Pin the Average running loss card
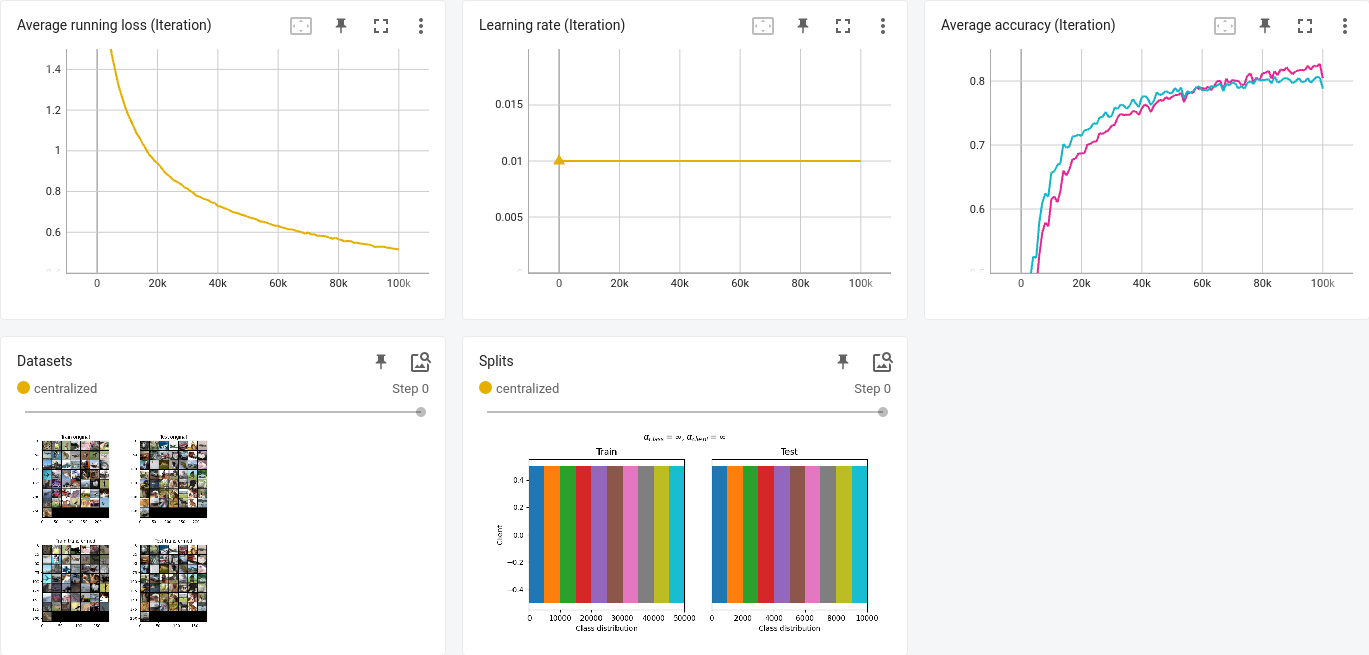The image size is (1369, 655). tap(341, 26)
